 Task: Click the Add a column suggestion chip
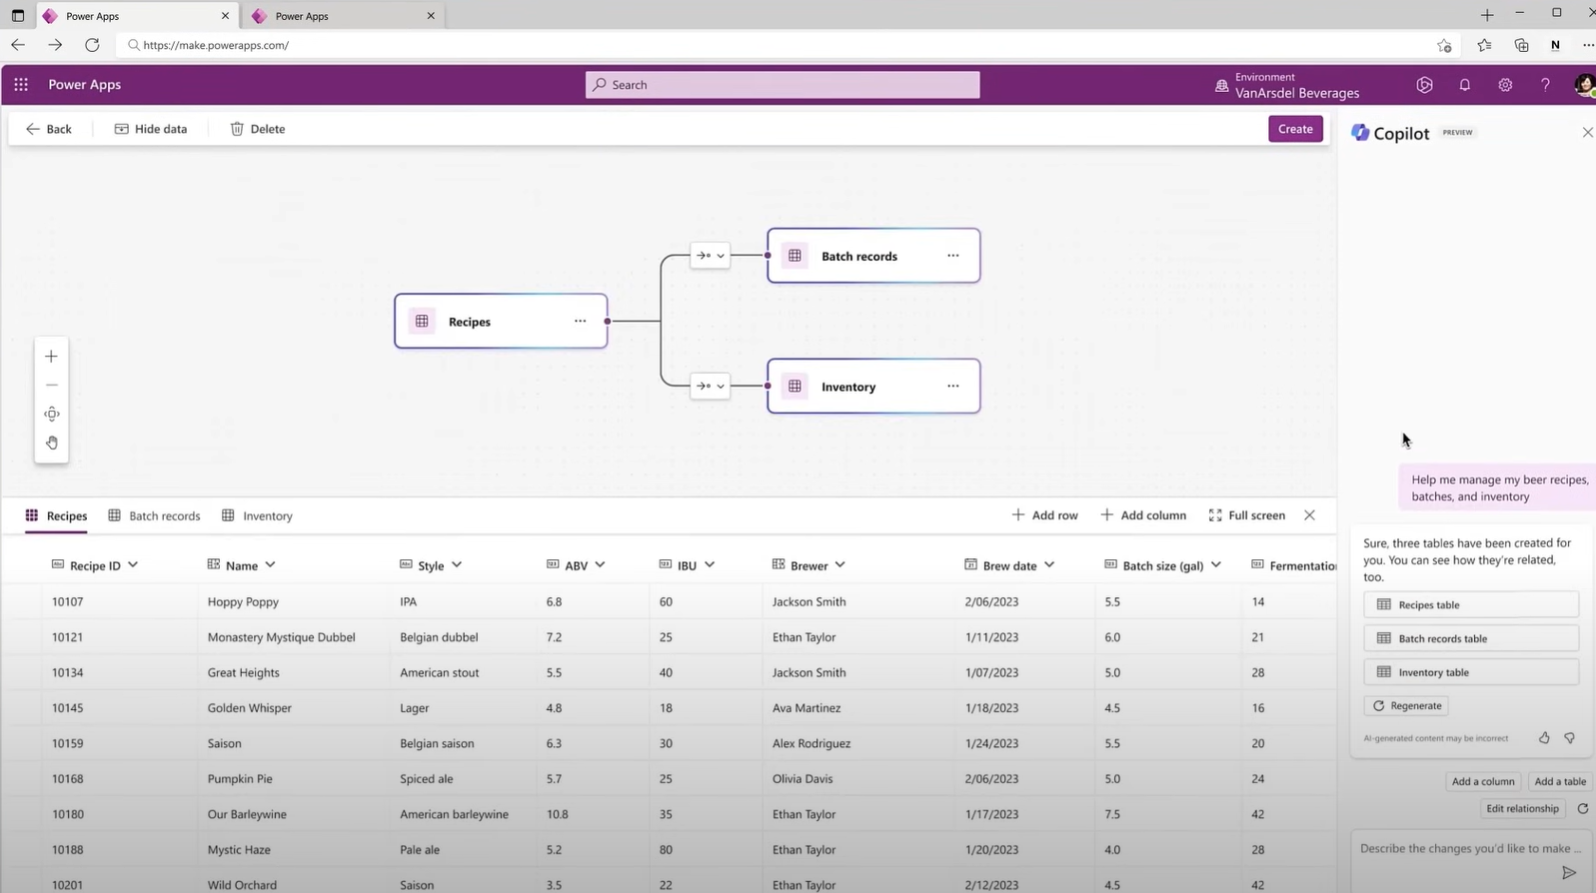click(x=1482, y=782)
